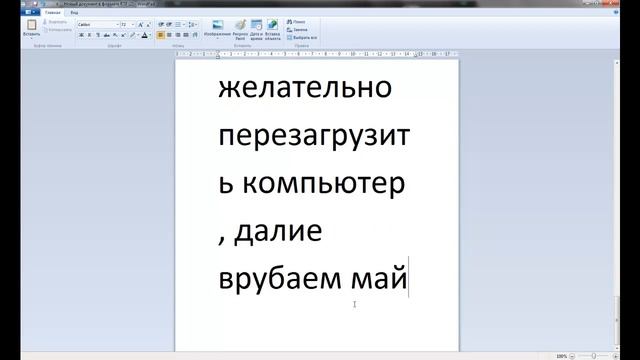Screen dimensions: 640x360
Task: Expand the bullet list style dropdown
Action: click(184, 25)
